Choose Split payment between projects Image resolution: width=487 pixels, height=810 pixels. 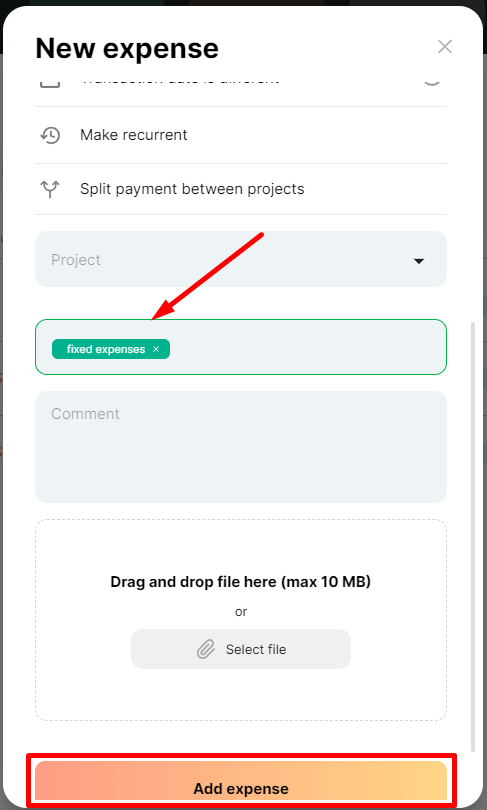click(241, 189)
